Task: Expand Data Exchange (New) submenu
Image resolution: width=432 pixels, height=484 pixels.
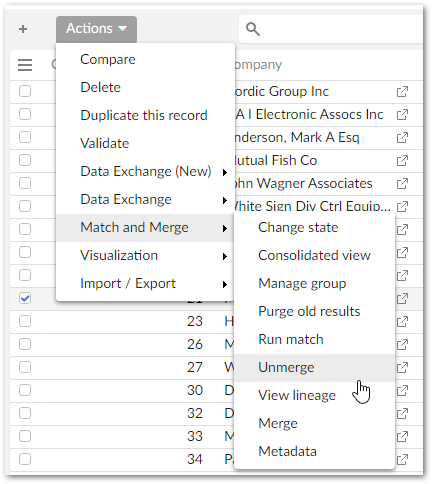Action: 146,172
